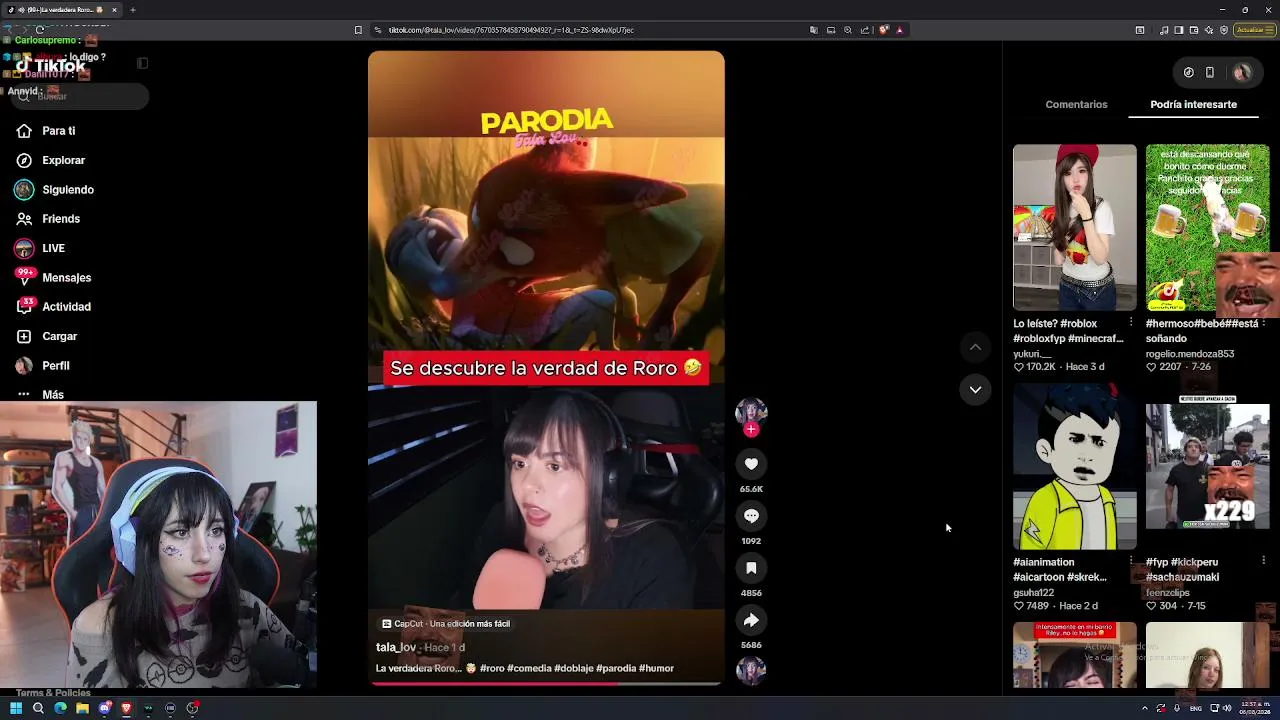Go to next video with down arrow
The height and width of the screenshot is (720, 1280).
975,389
